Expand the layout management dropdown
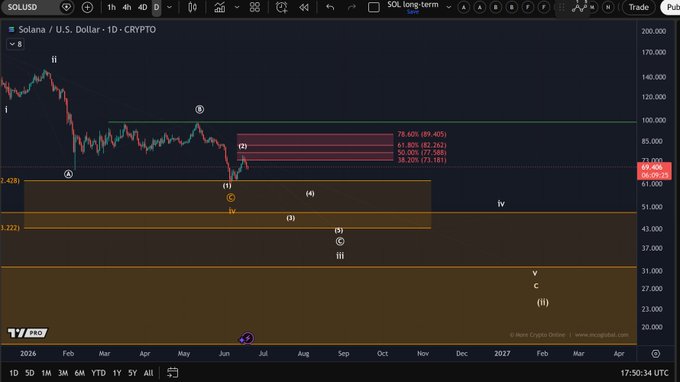This screenshot has height=382, width=680. tap(449, 7)
